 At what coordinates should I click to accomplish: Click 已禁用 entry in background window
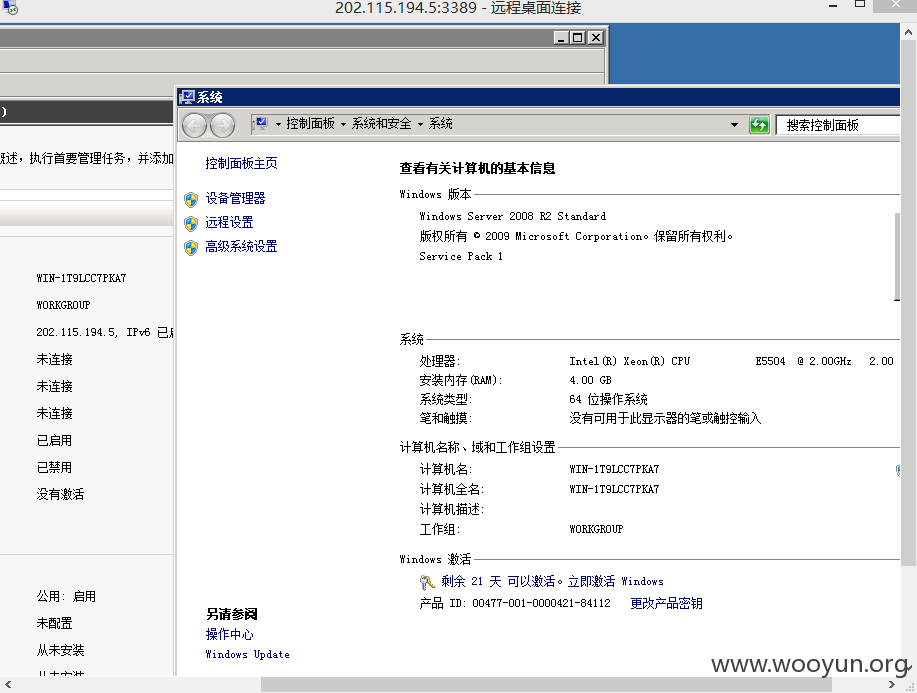[x=54, y=467]
